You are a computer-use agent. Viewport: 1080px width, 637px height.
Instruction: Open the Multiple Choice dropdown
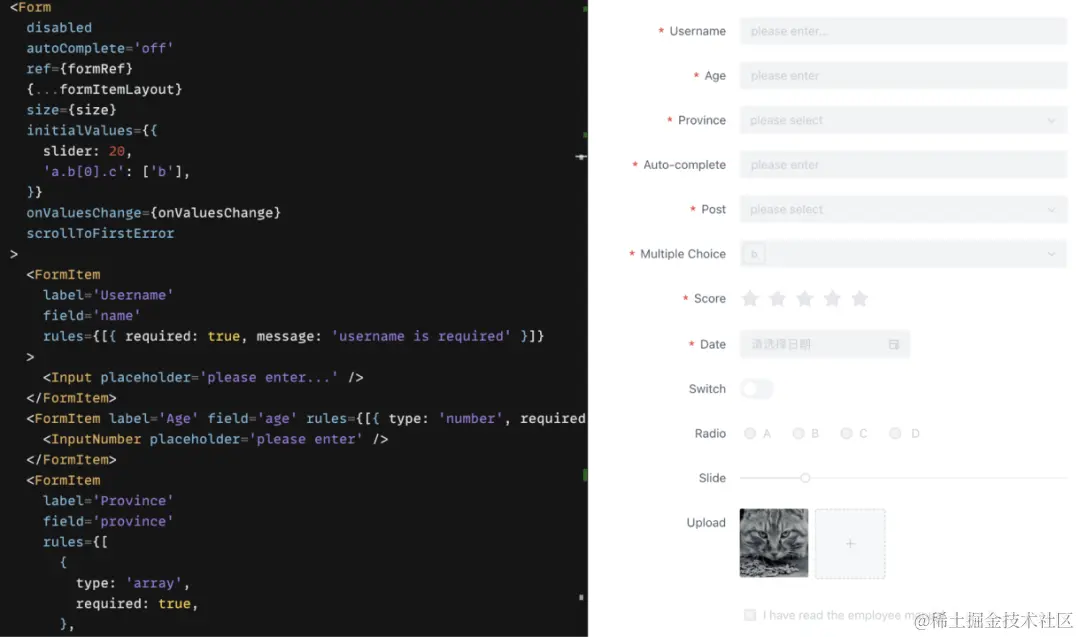[903, 254]
